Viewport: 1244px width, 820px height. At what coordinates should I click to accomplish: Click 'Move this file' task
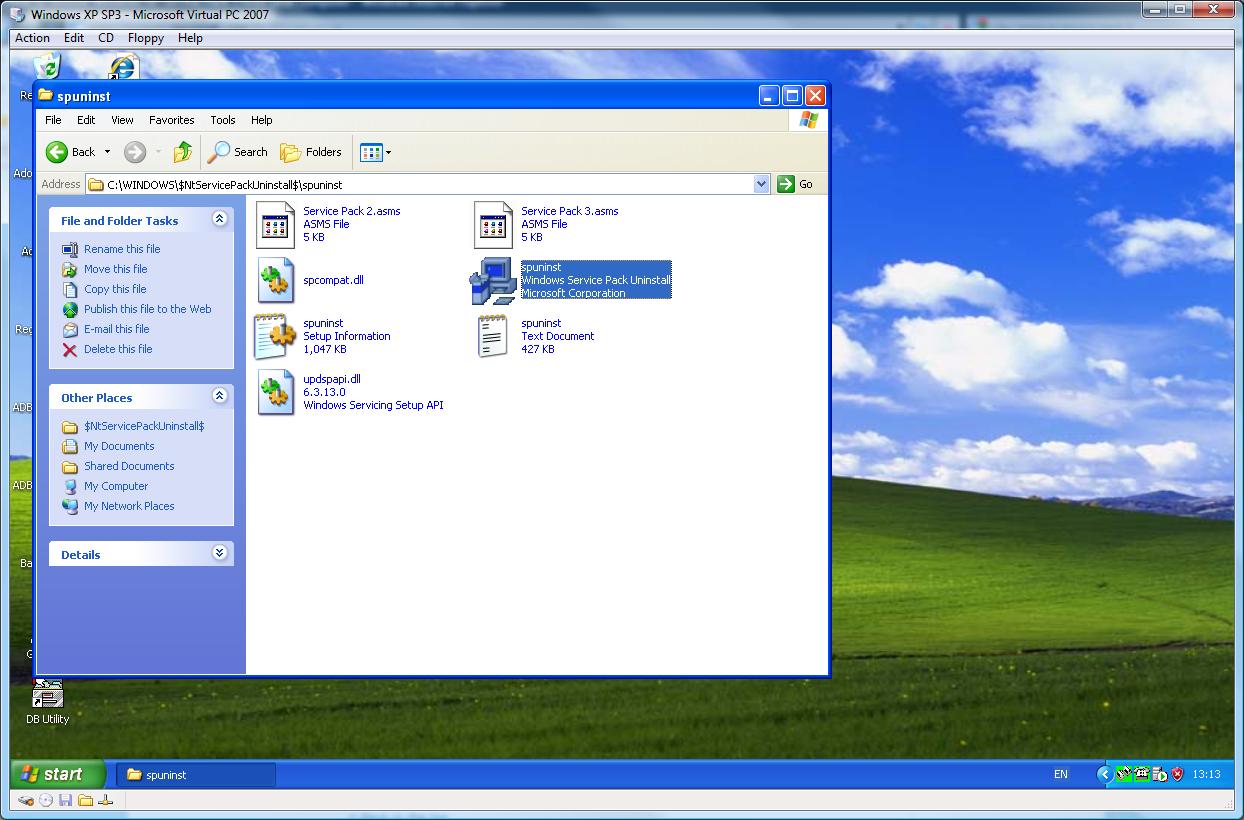(115, 269)
